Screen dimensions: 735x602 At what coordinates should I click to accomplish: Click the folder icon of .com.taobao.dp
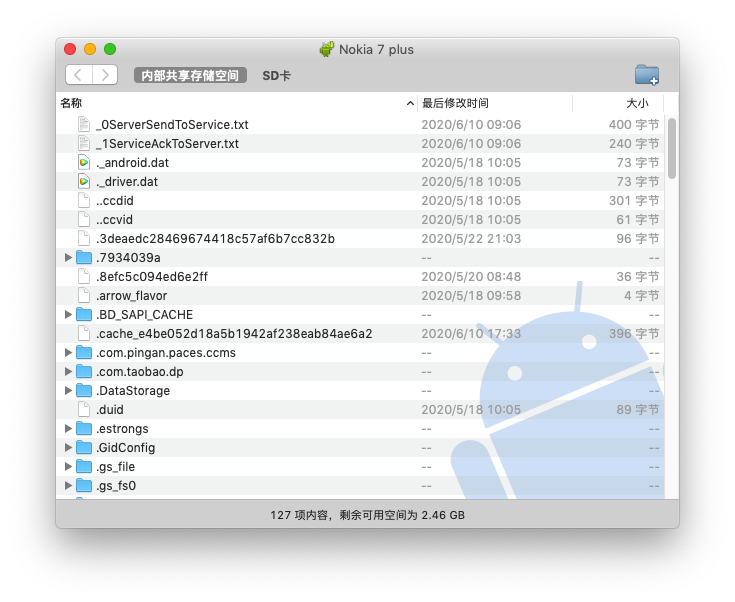click(84, 372)
